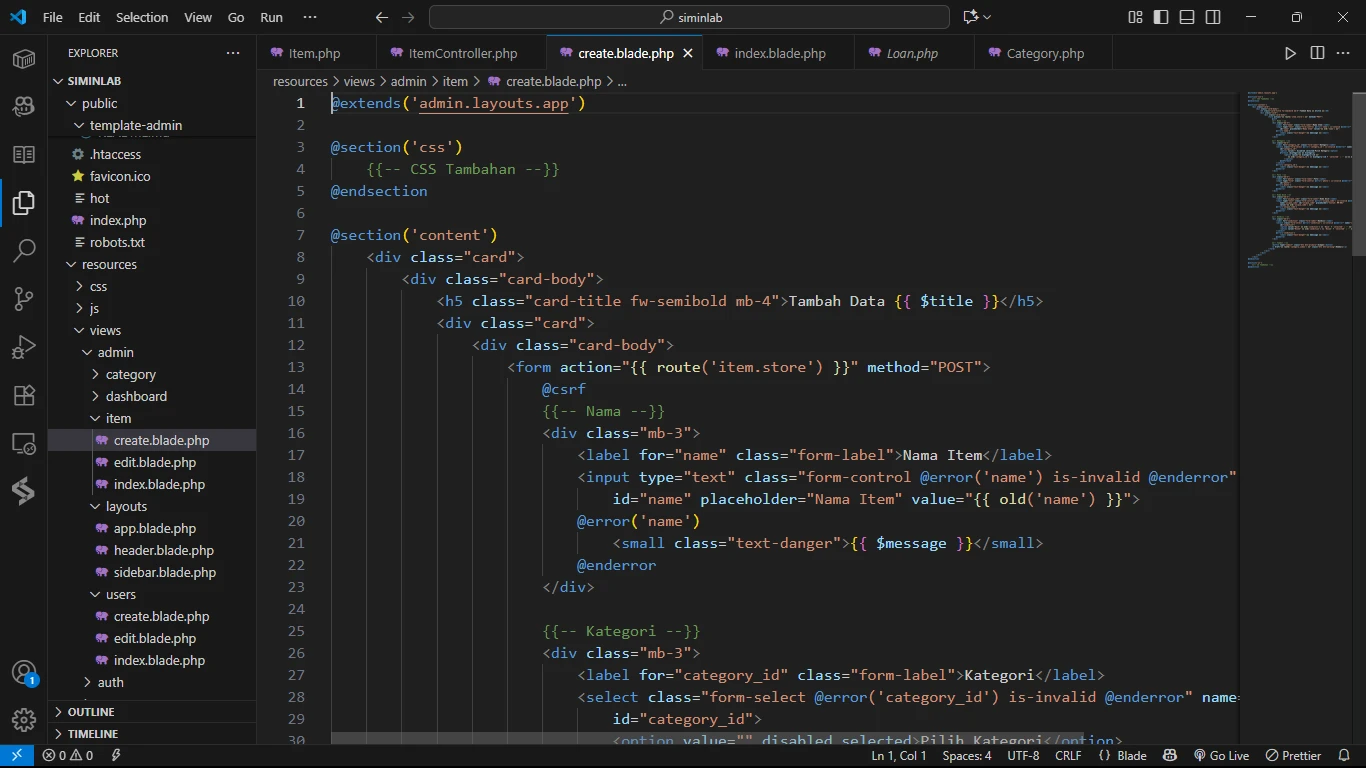Open the Remote Explorer view

(x=24, y=443)
